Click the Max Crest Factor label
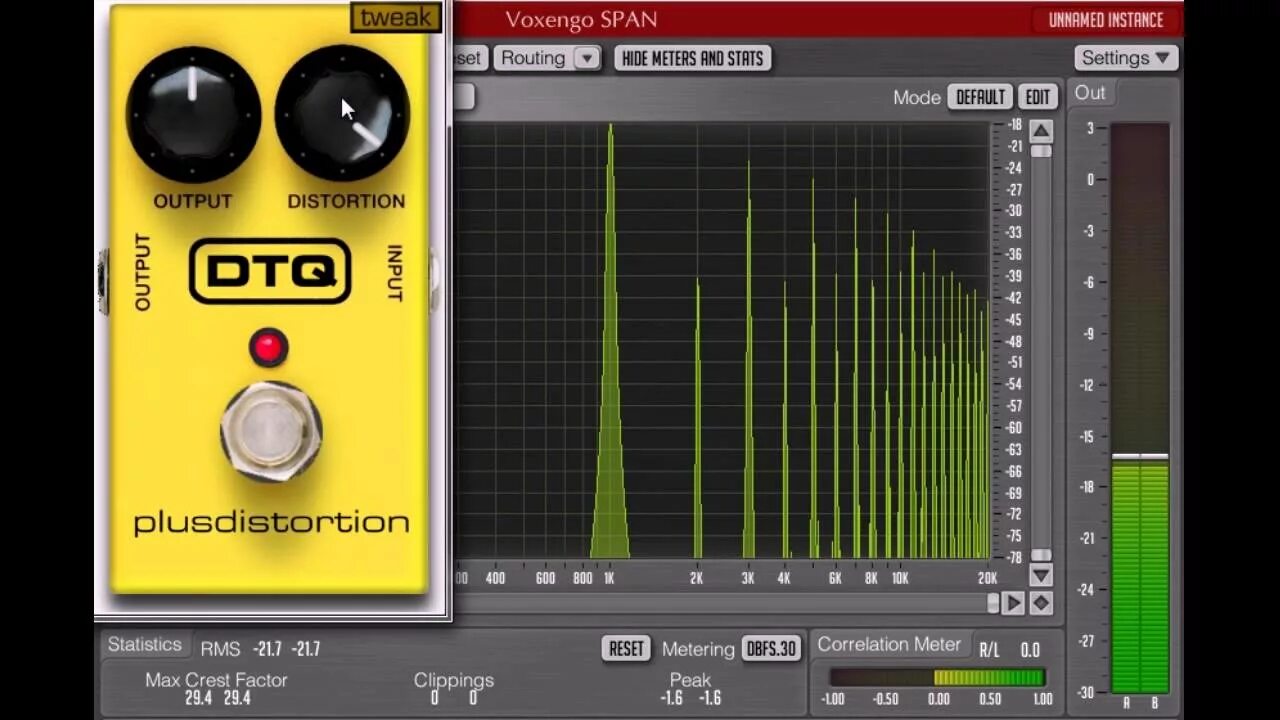This screenshot has width=1280, height=720. pyautogui.click(x=216, y=680)
